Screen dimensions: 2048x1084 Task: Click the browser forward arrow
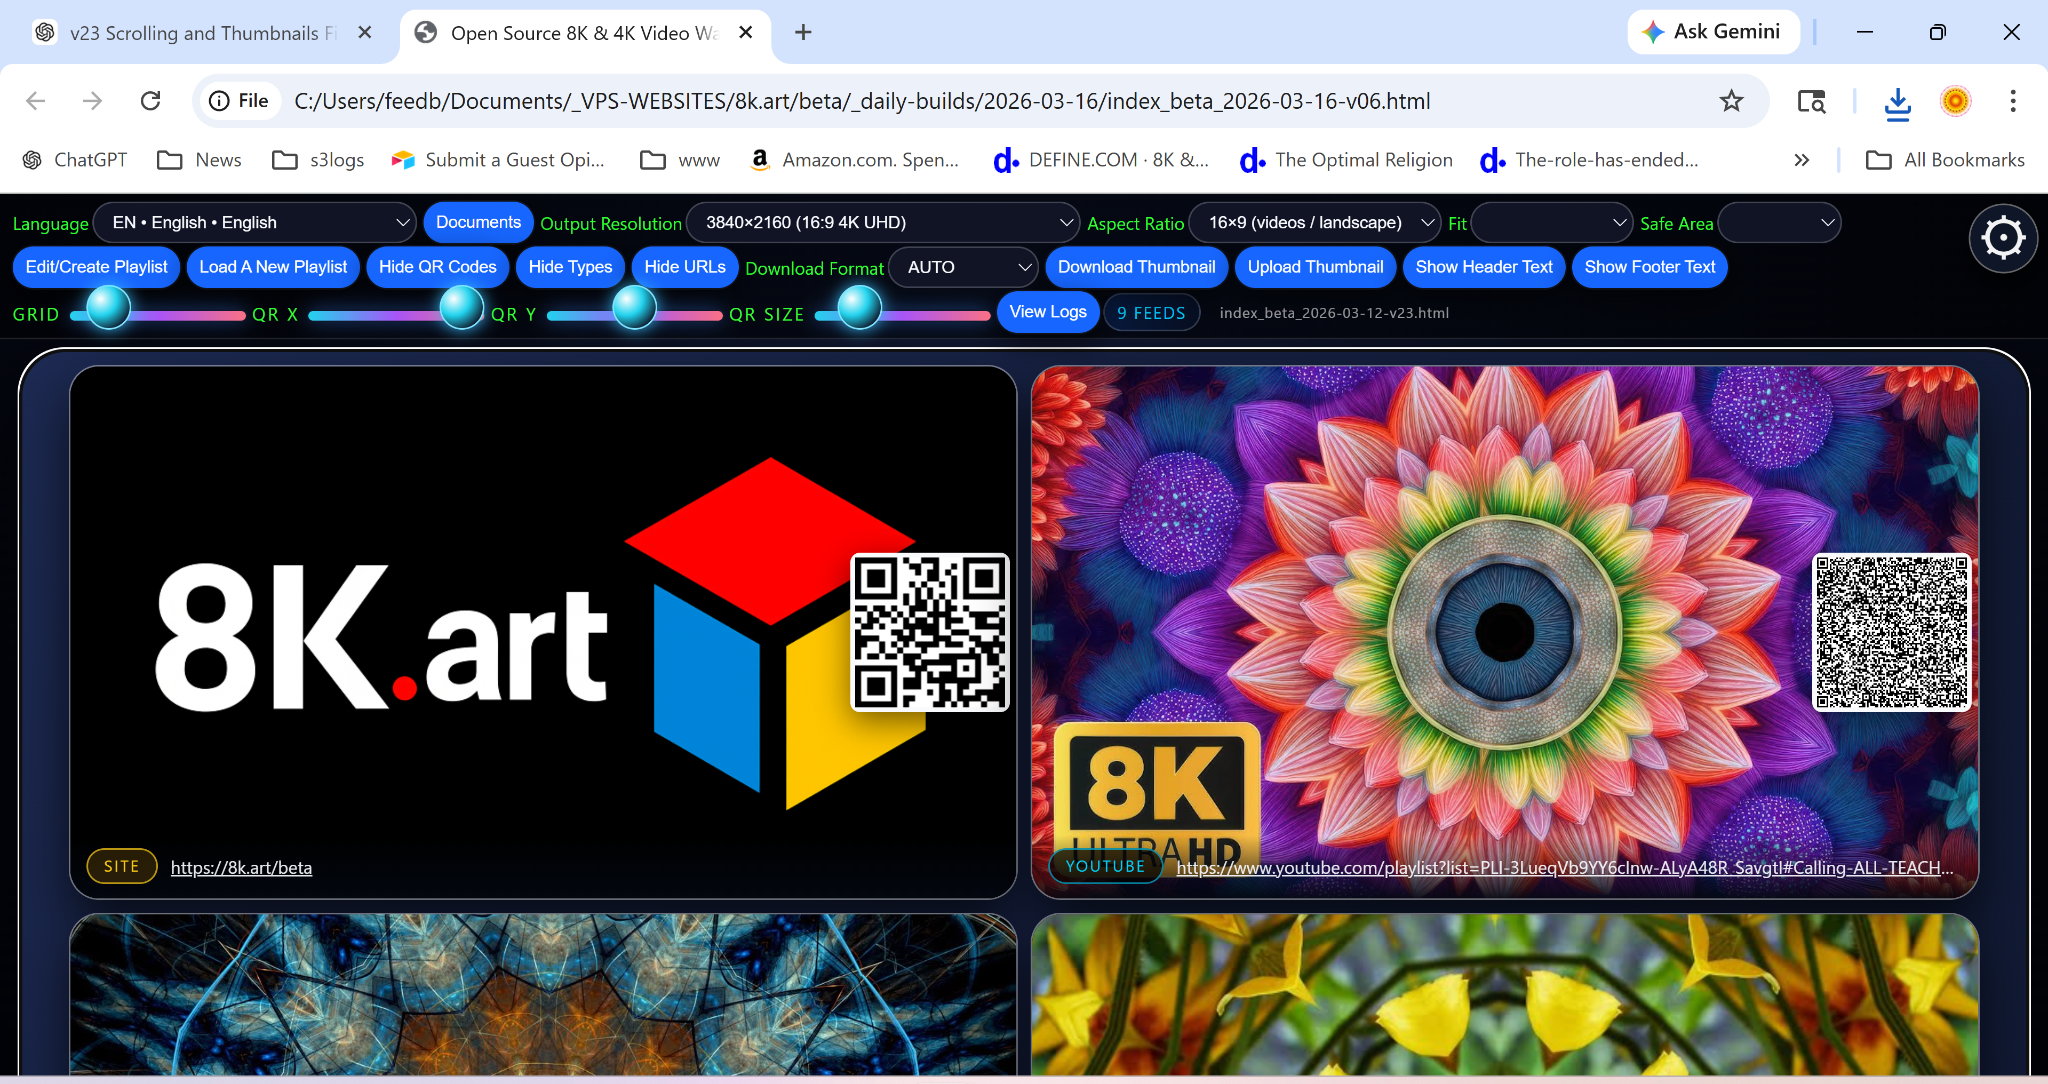[x=93, y=101]
